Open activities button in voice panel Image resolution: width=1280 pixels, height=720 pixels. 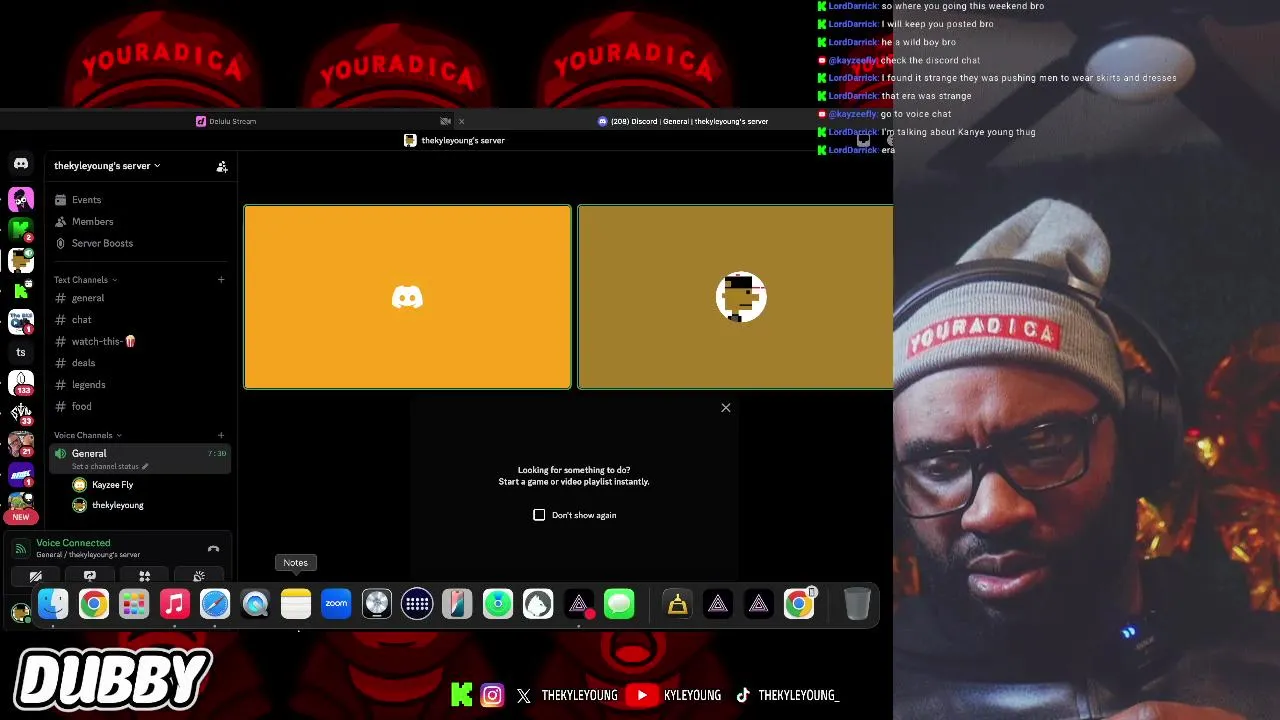(145, 577)
